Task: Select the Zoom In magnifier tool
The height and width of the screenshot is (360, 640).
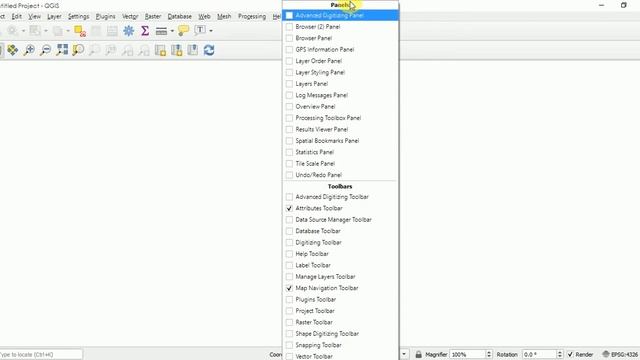Action: coord(29,50)
